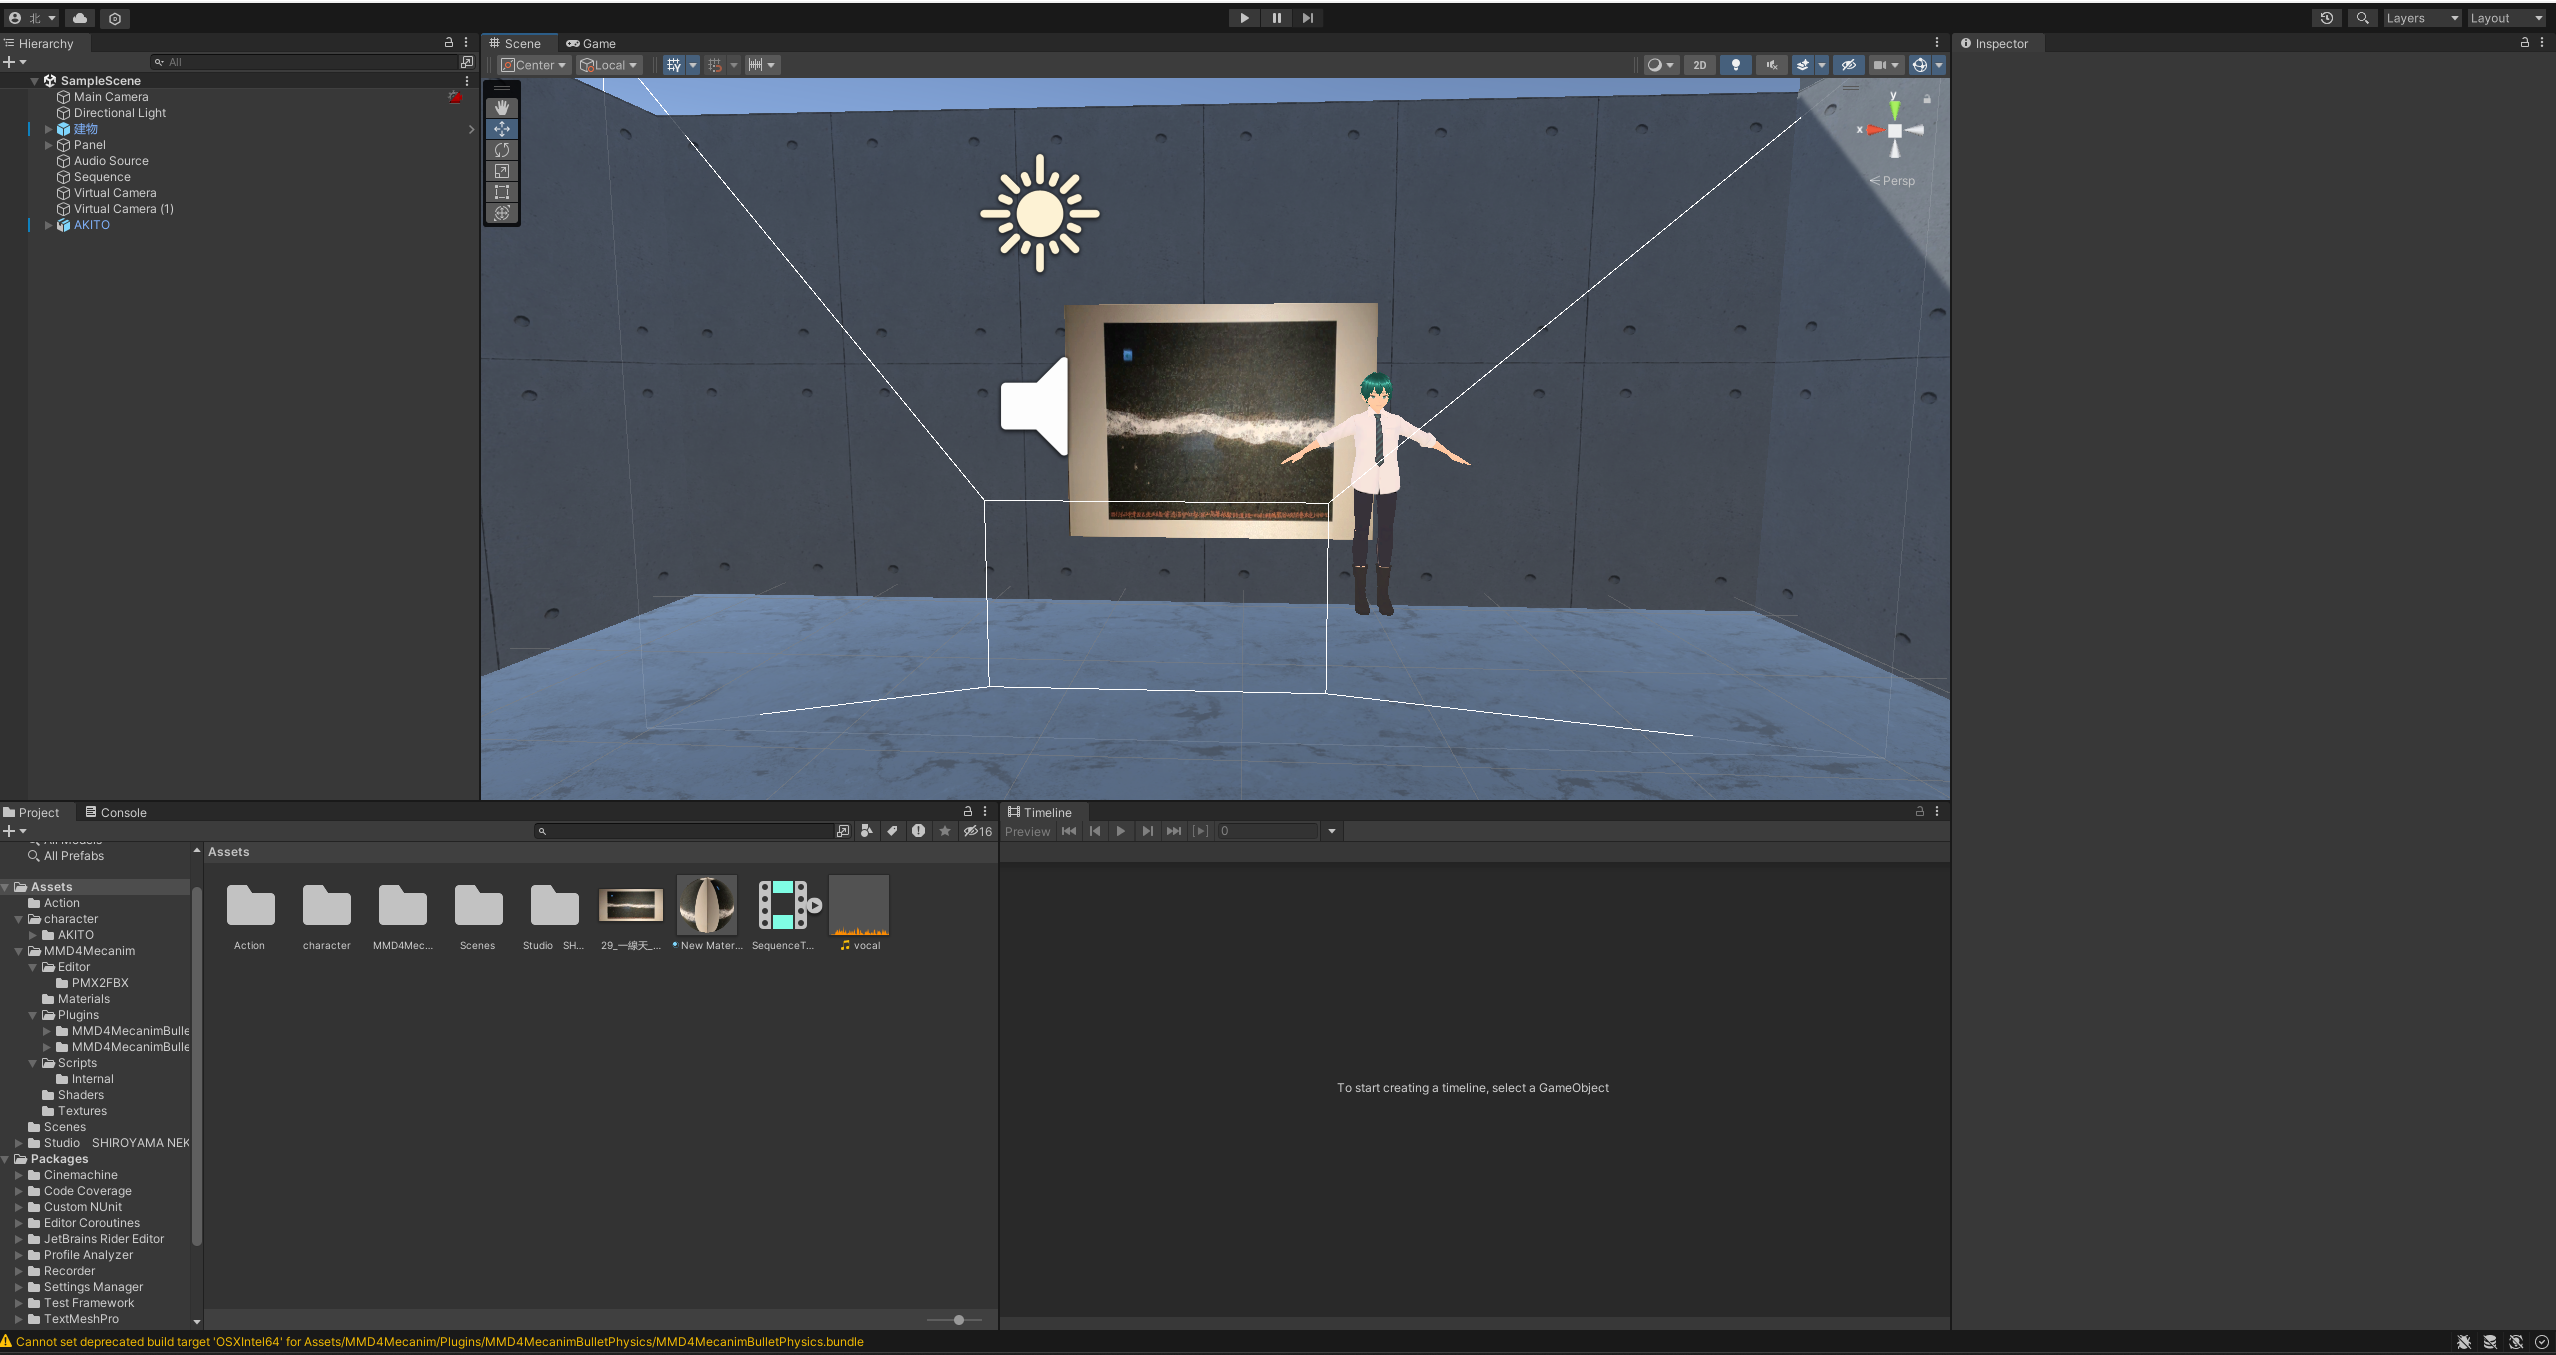Screen dimensions: 2556x1355
Task: Adjust the Project icon size slider
Action: [958, 1320]
